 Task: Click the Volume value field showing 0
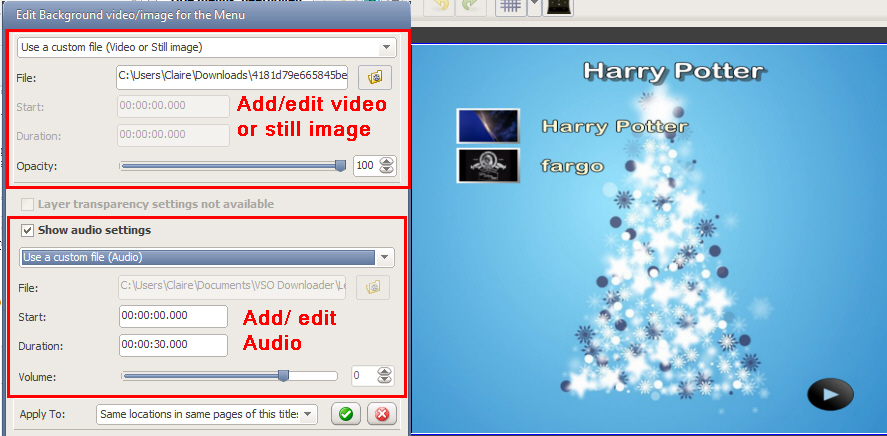364,375
